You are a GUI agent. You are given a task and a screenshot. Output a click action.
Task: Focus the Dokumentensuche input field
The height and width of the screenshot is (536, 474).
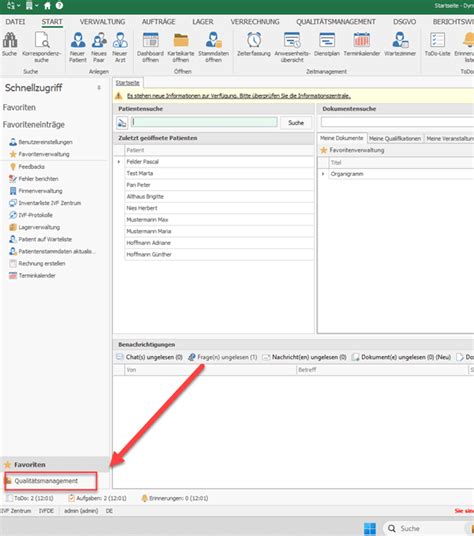(x=397, y=122)
